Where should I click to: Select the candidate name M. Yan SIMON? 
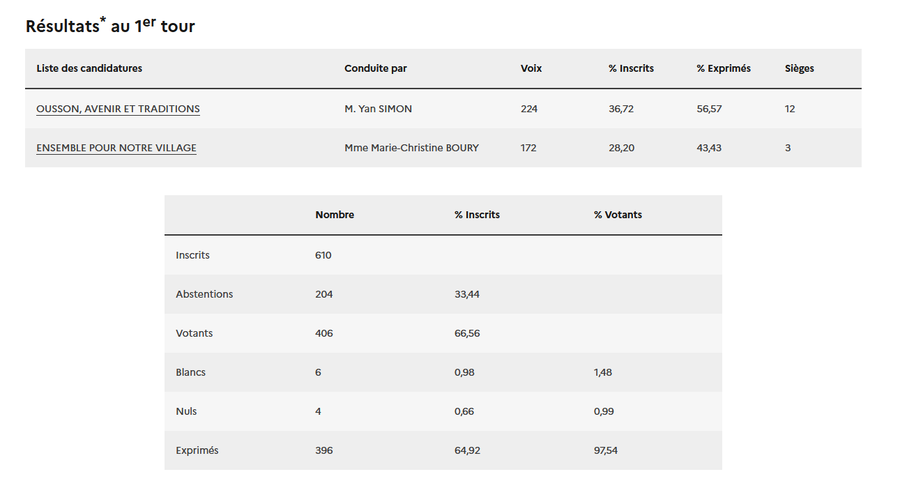[378, 109]
